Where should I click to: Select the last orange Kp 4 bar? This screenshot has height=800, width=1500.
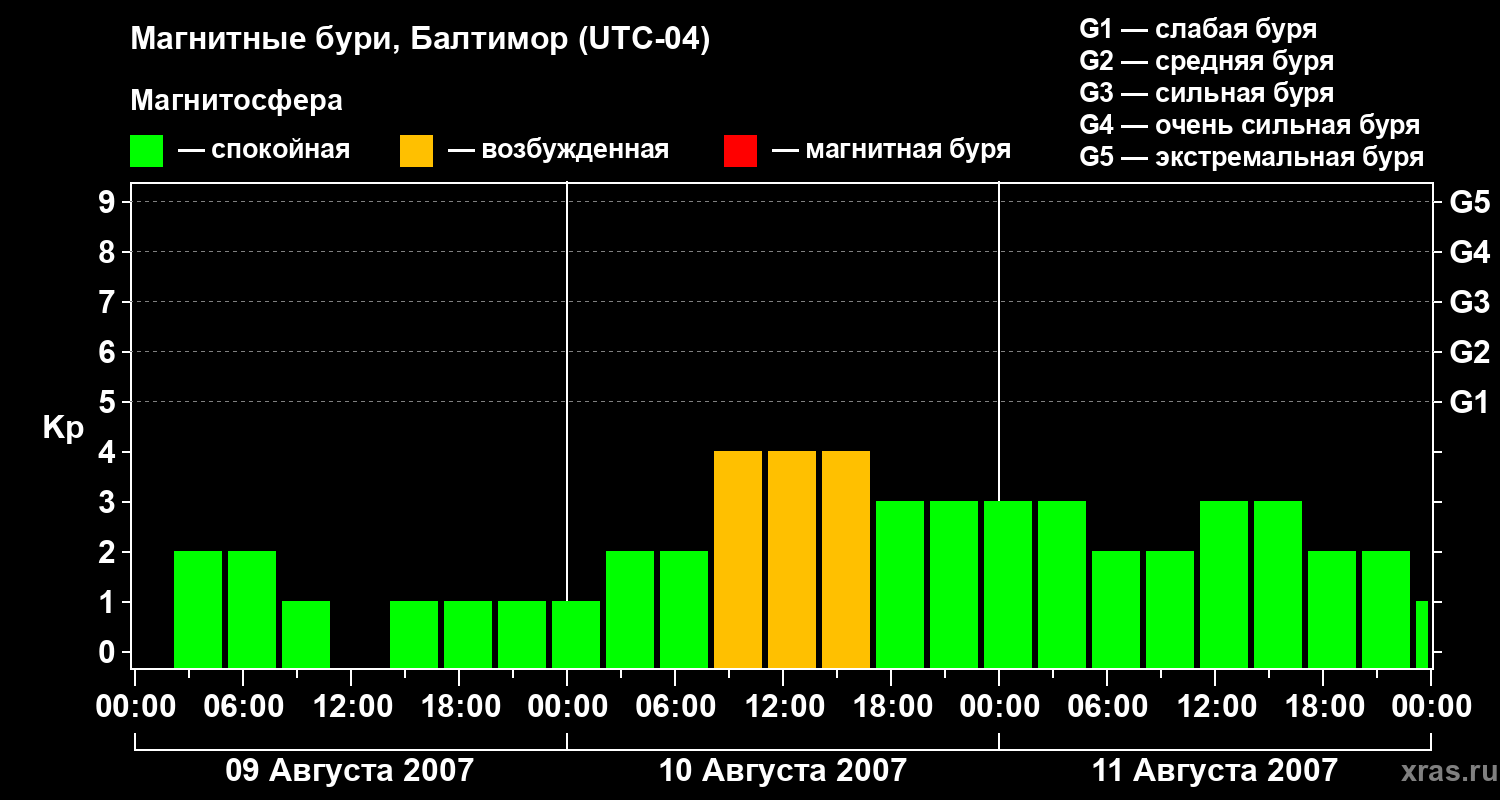(x=846, y=559)
